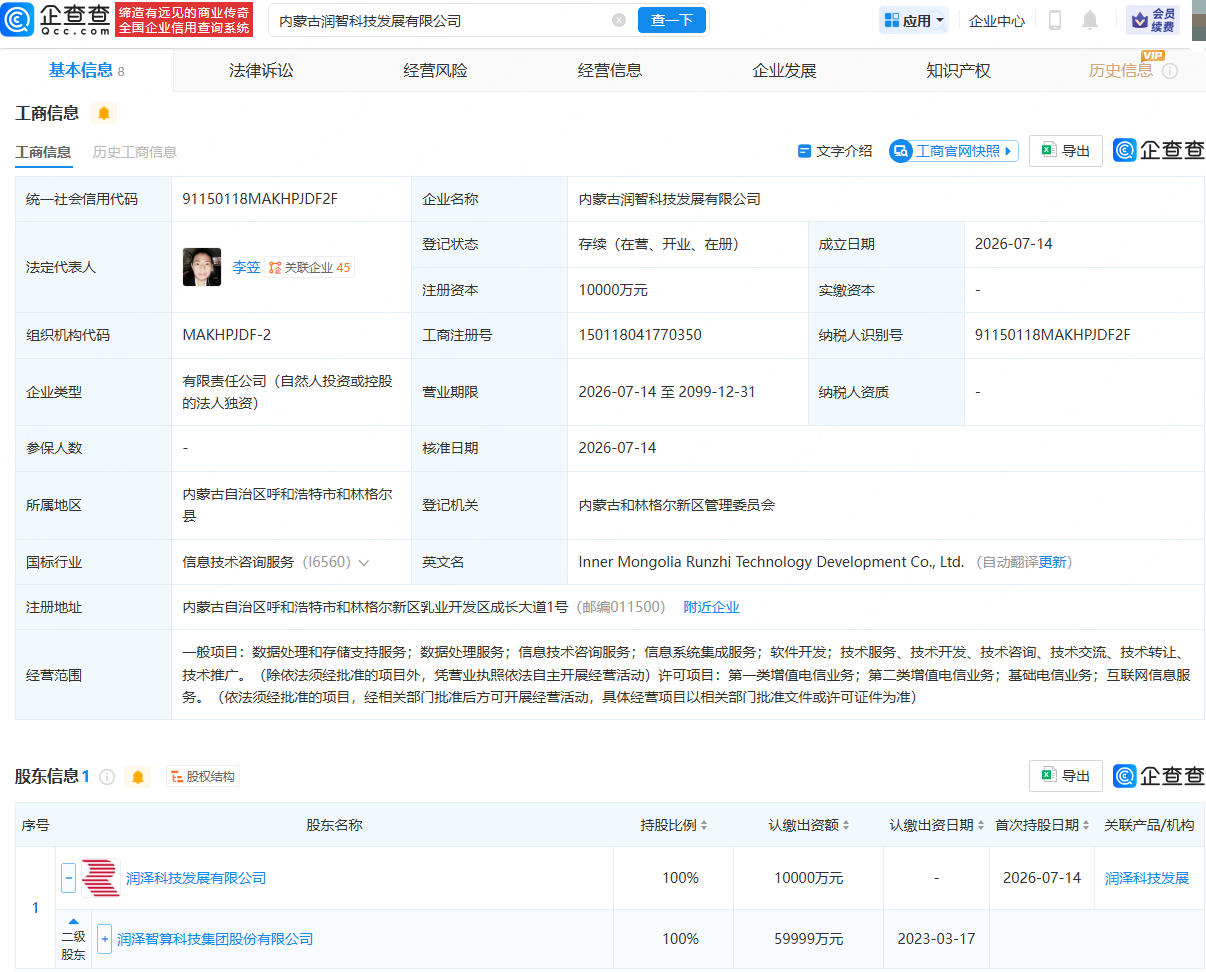Open the mobile phone app icon in the header
The height and width of the screenshot is (972, 1206).
coord(1055,20)
